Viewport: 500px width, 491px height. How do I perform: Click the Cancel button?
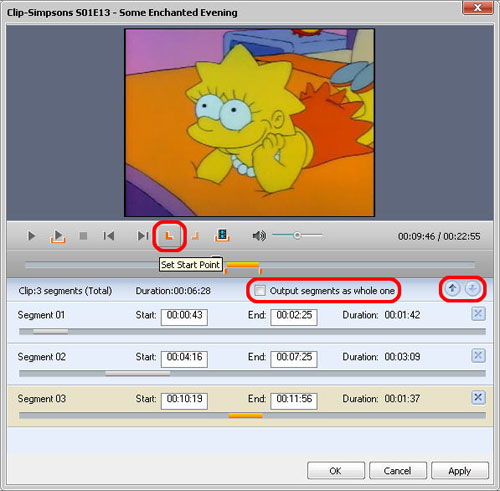(398, 471)
